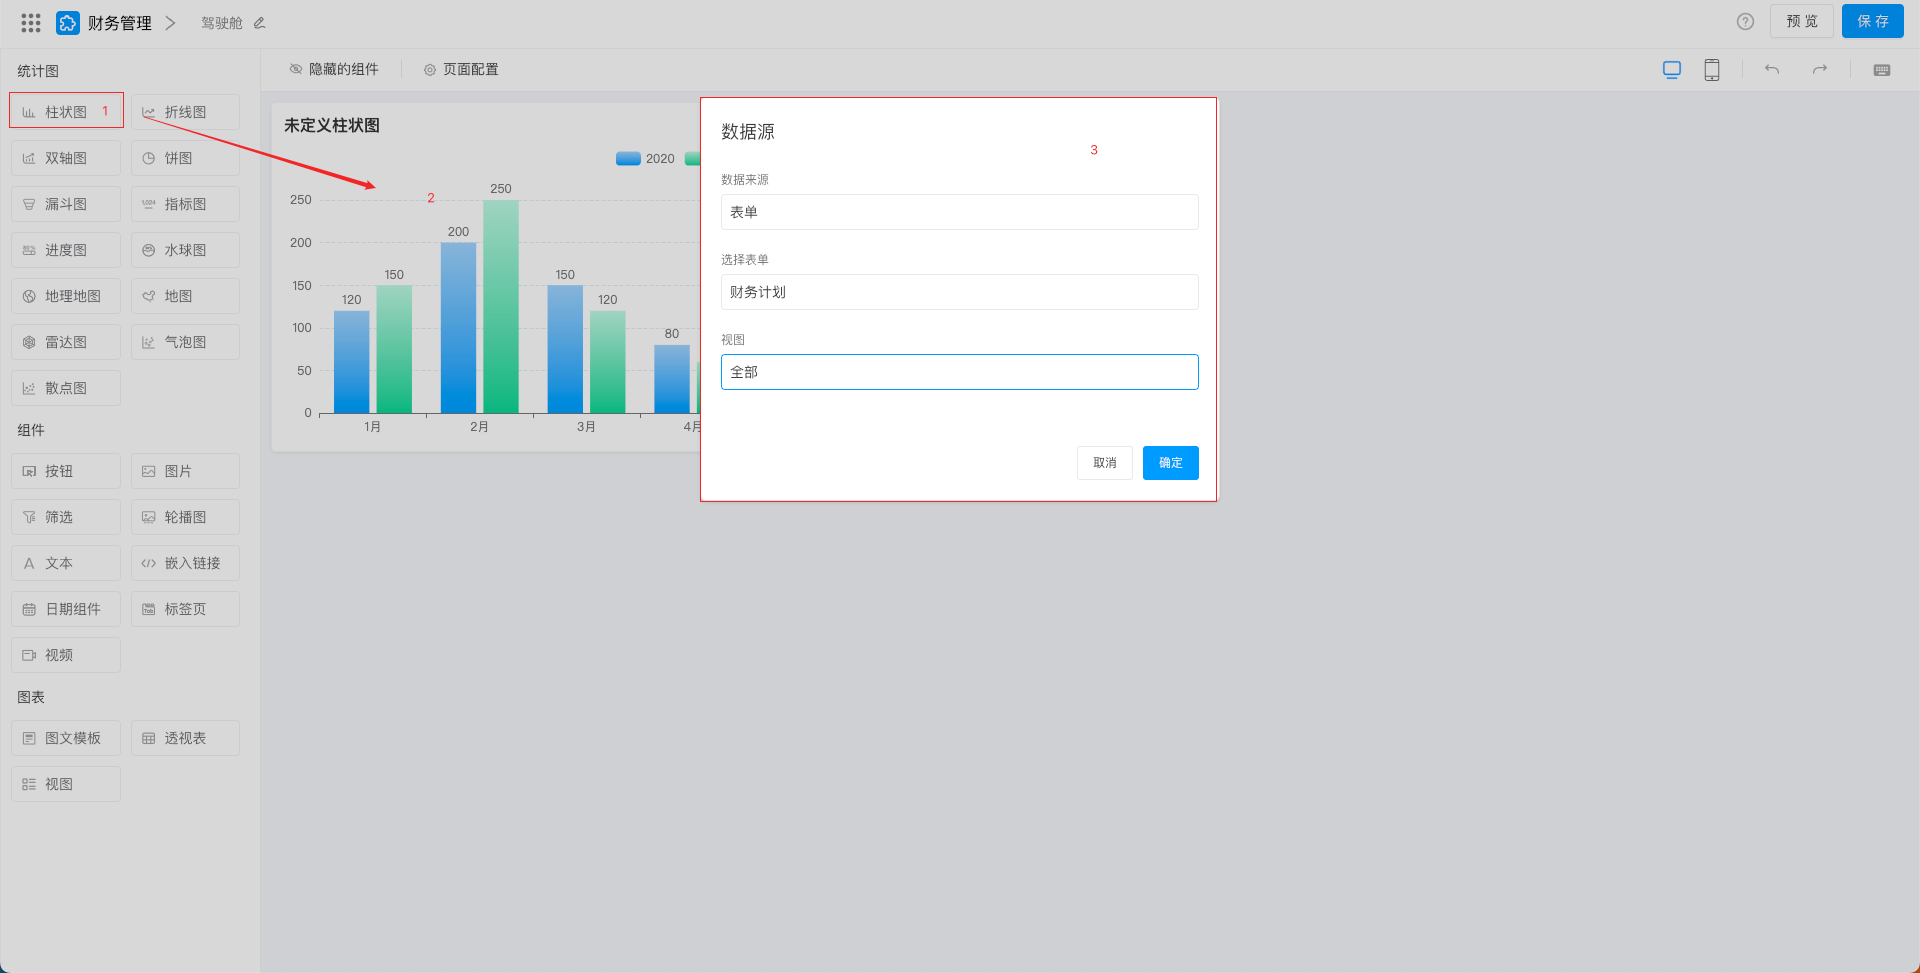Select the 柱状图 bar chart component
1920x973 pixels.
[x=66, y=112]
